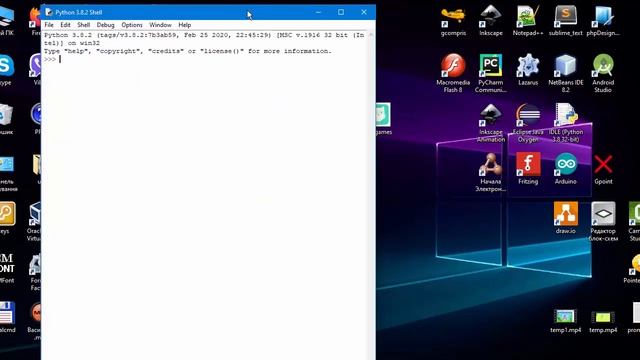Select the Android Studio desktop icon
The width and height of the screenshot is (640, 360).
pos(603,73)
